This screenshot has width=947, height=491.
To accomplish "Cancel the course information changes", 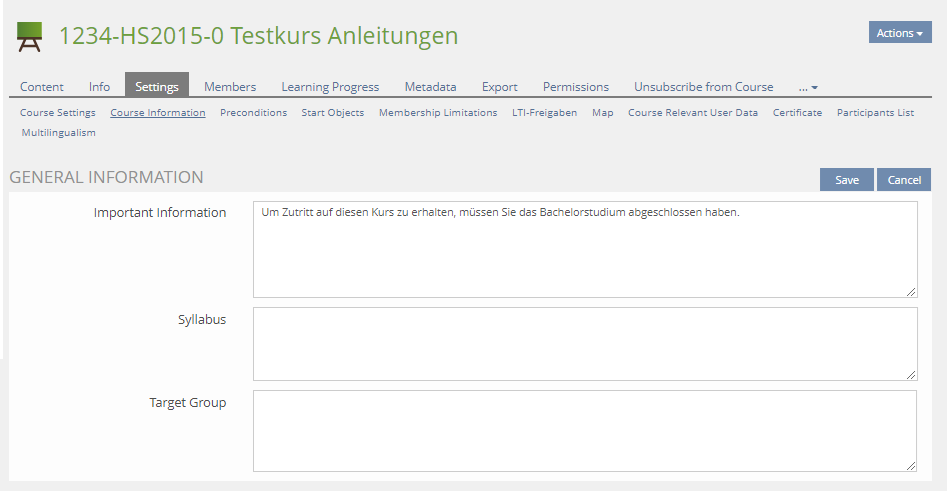I will point(904,180).
